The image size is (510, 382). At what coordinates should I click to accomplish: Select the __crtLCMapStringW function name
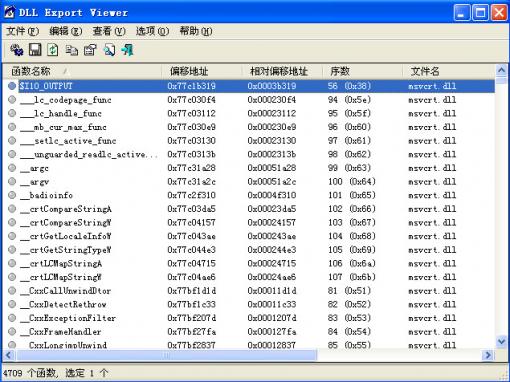[x=60, y=277]
